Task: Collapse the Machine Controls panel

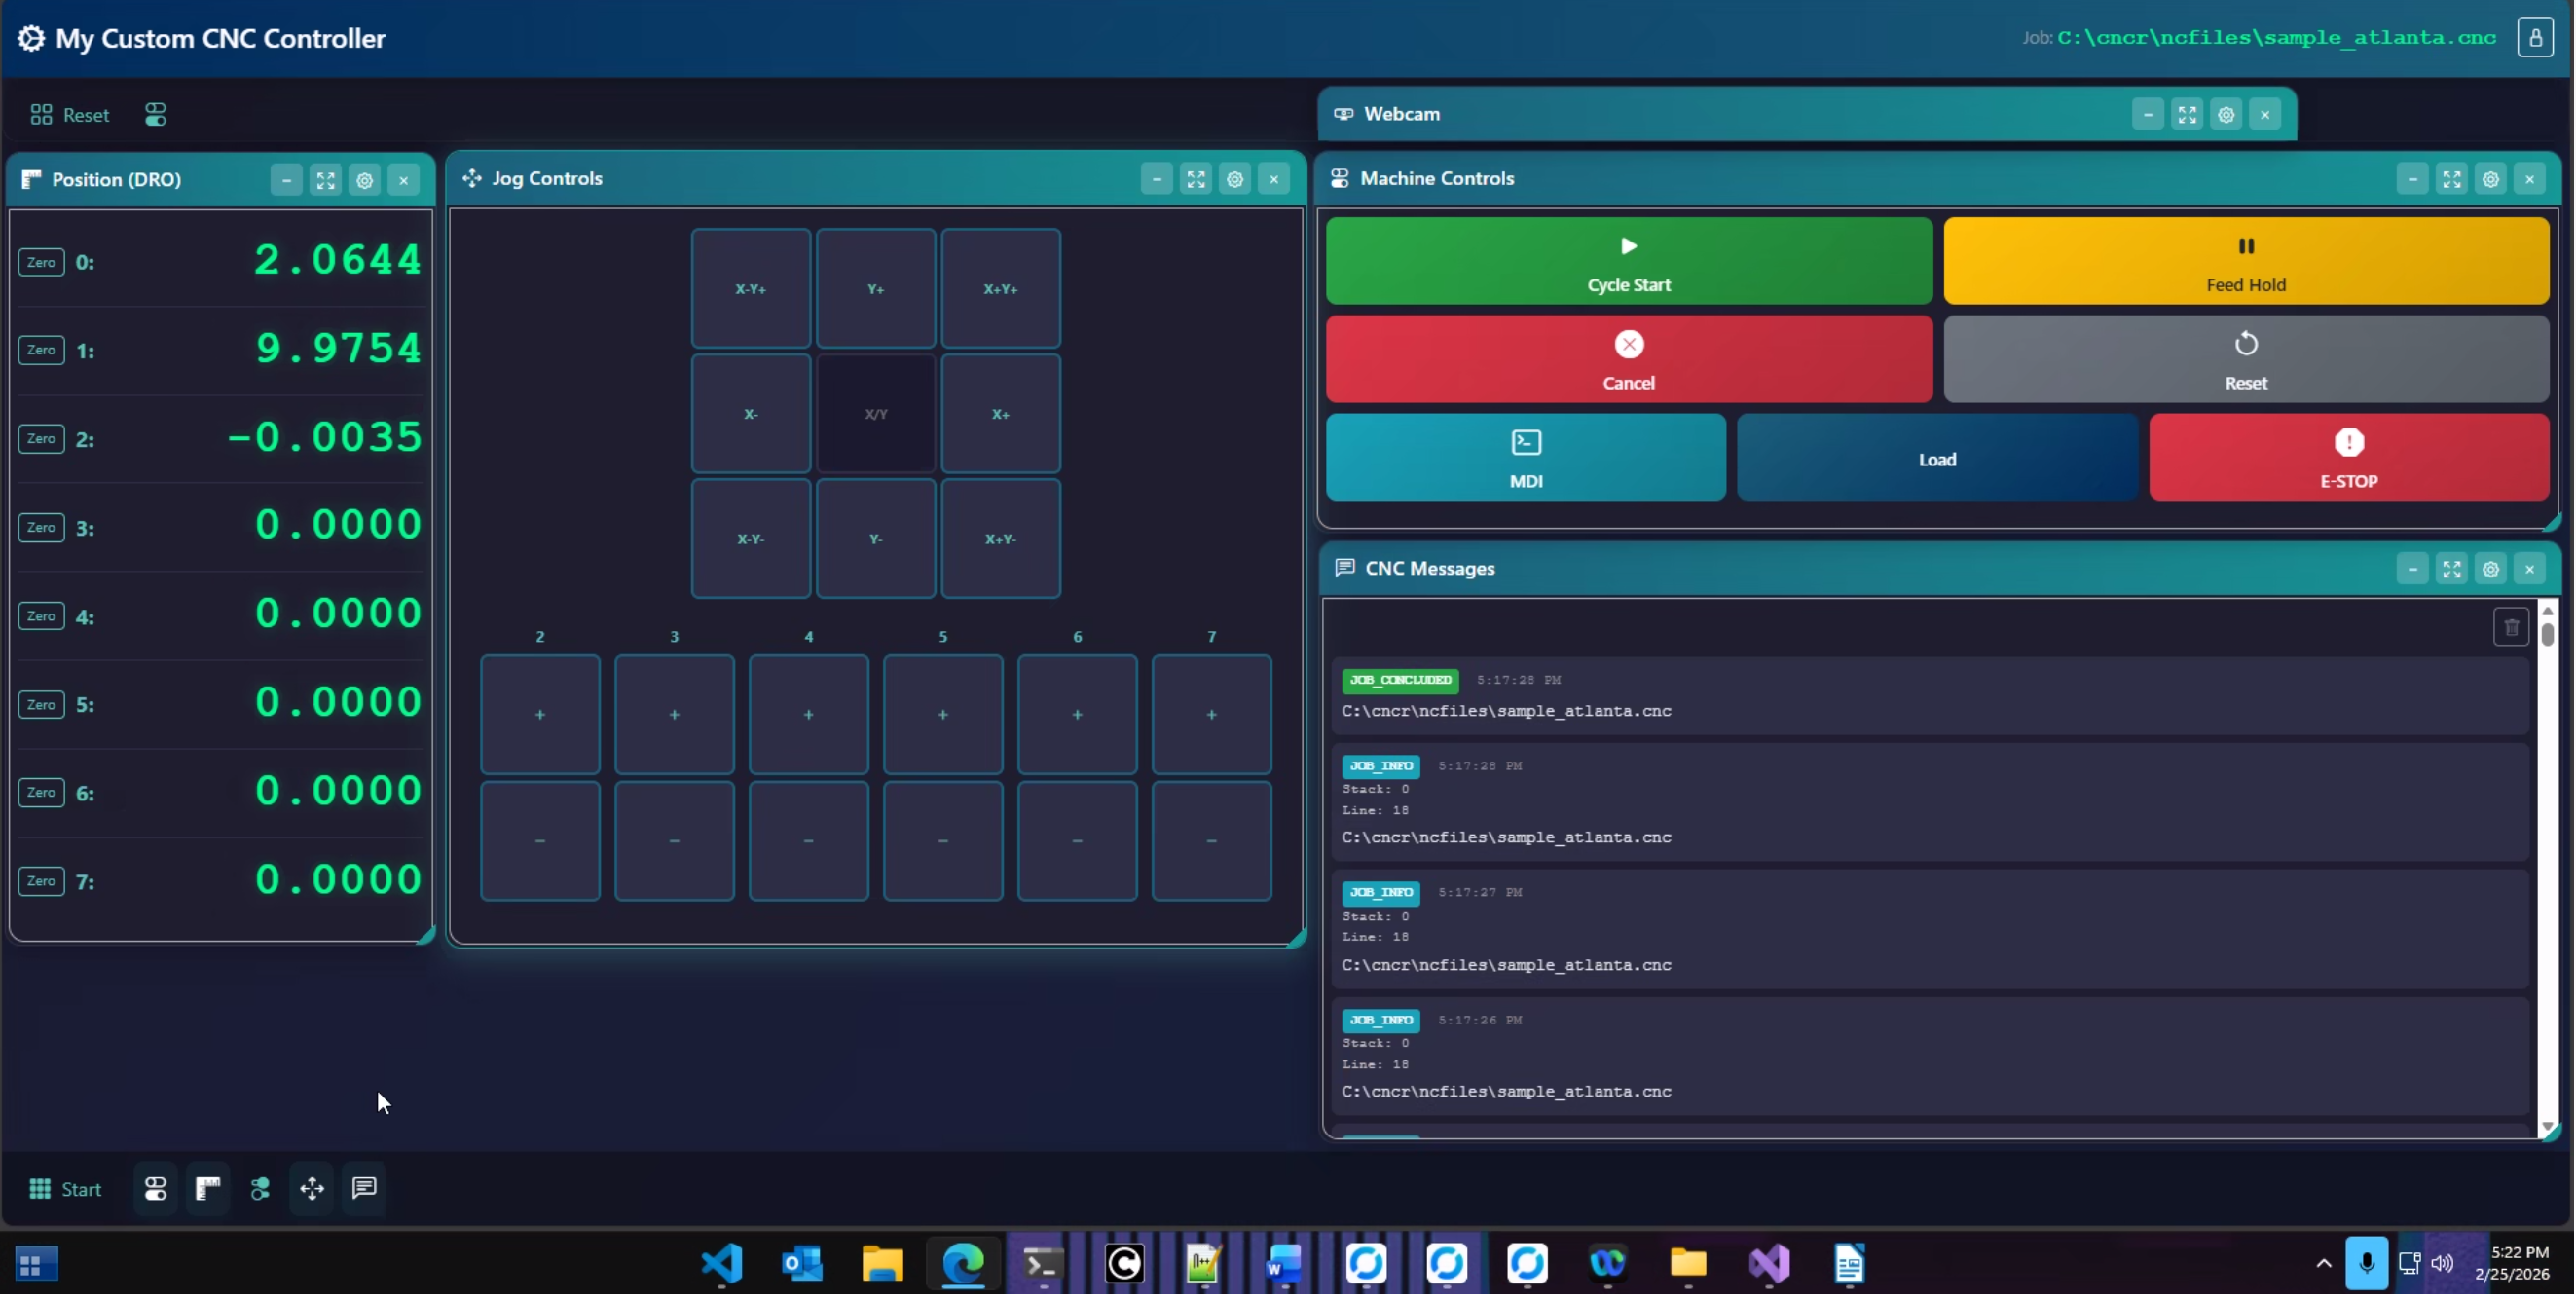Action: pyautogui.click(x=2413, y=180)
